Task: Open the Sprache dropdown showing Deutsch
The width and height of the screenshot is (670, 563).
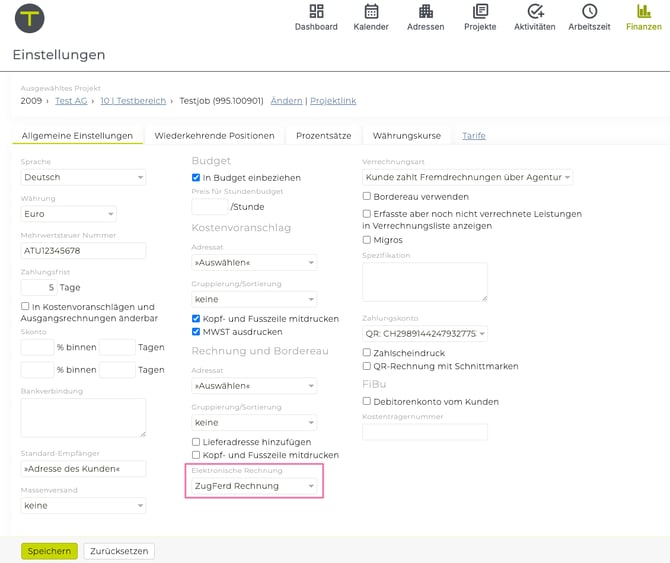Action: pos(83,178)
